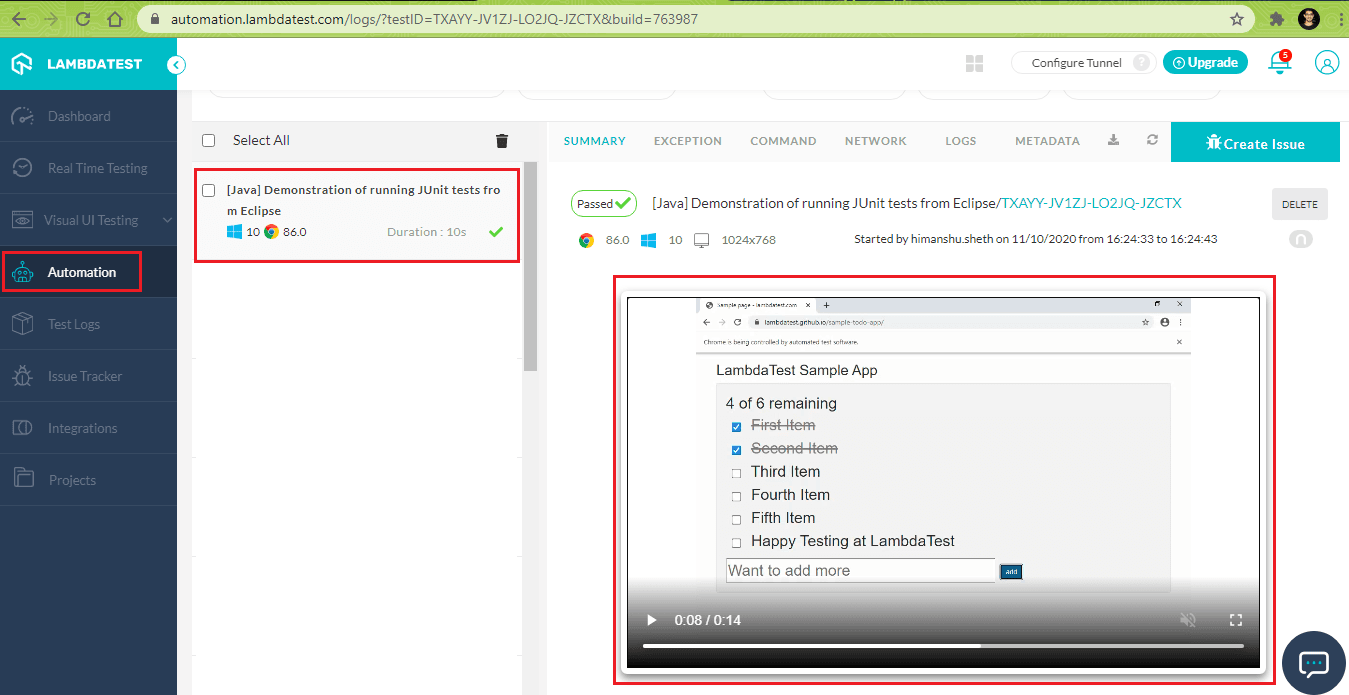
Task: Click the download icon beside Metadata tab
Action: 1113,141
